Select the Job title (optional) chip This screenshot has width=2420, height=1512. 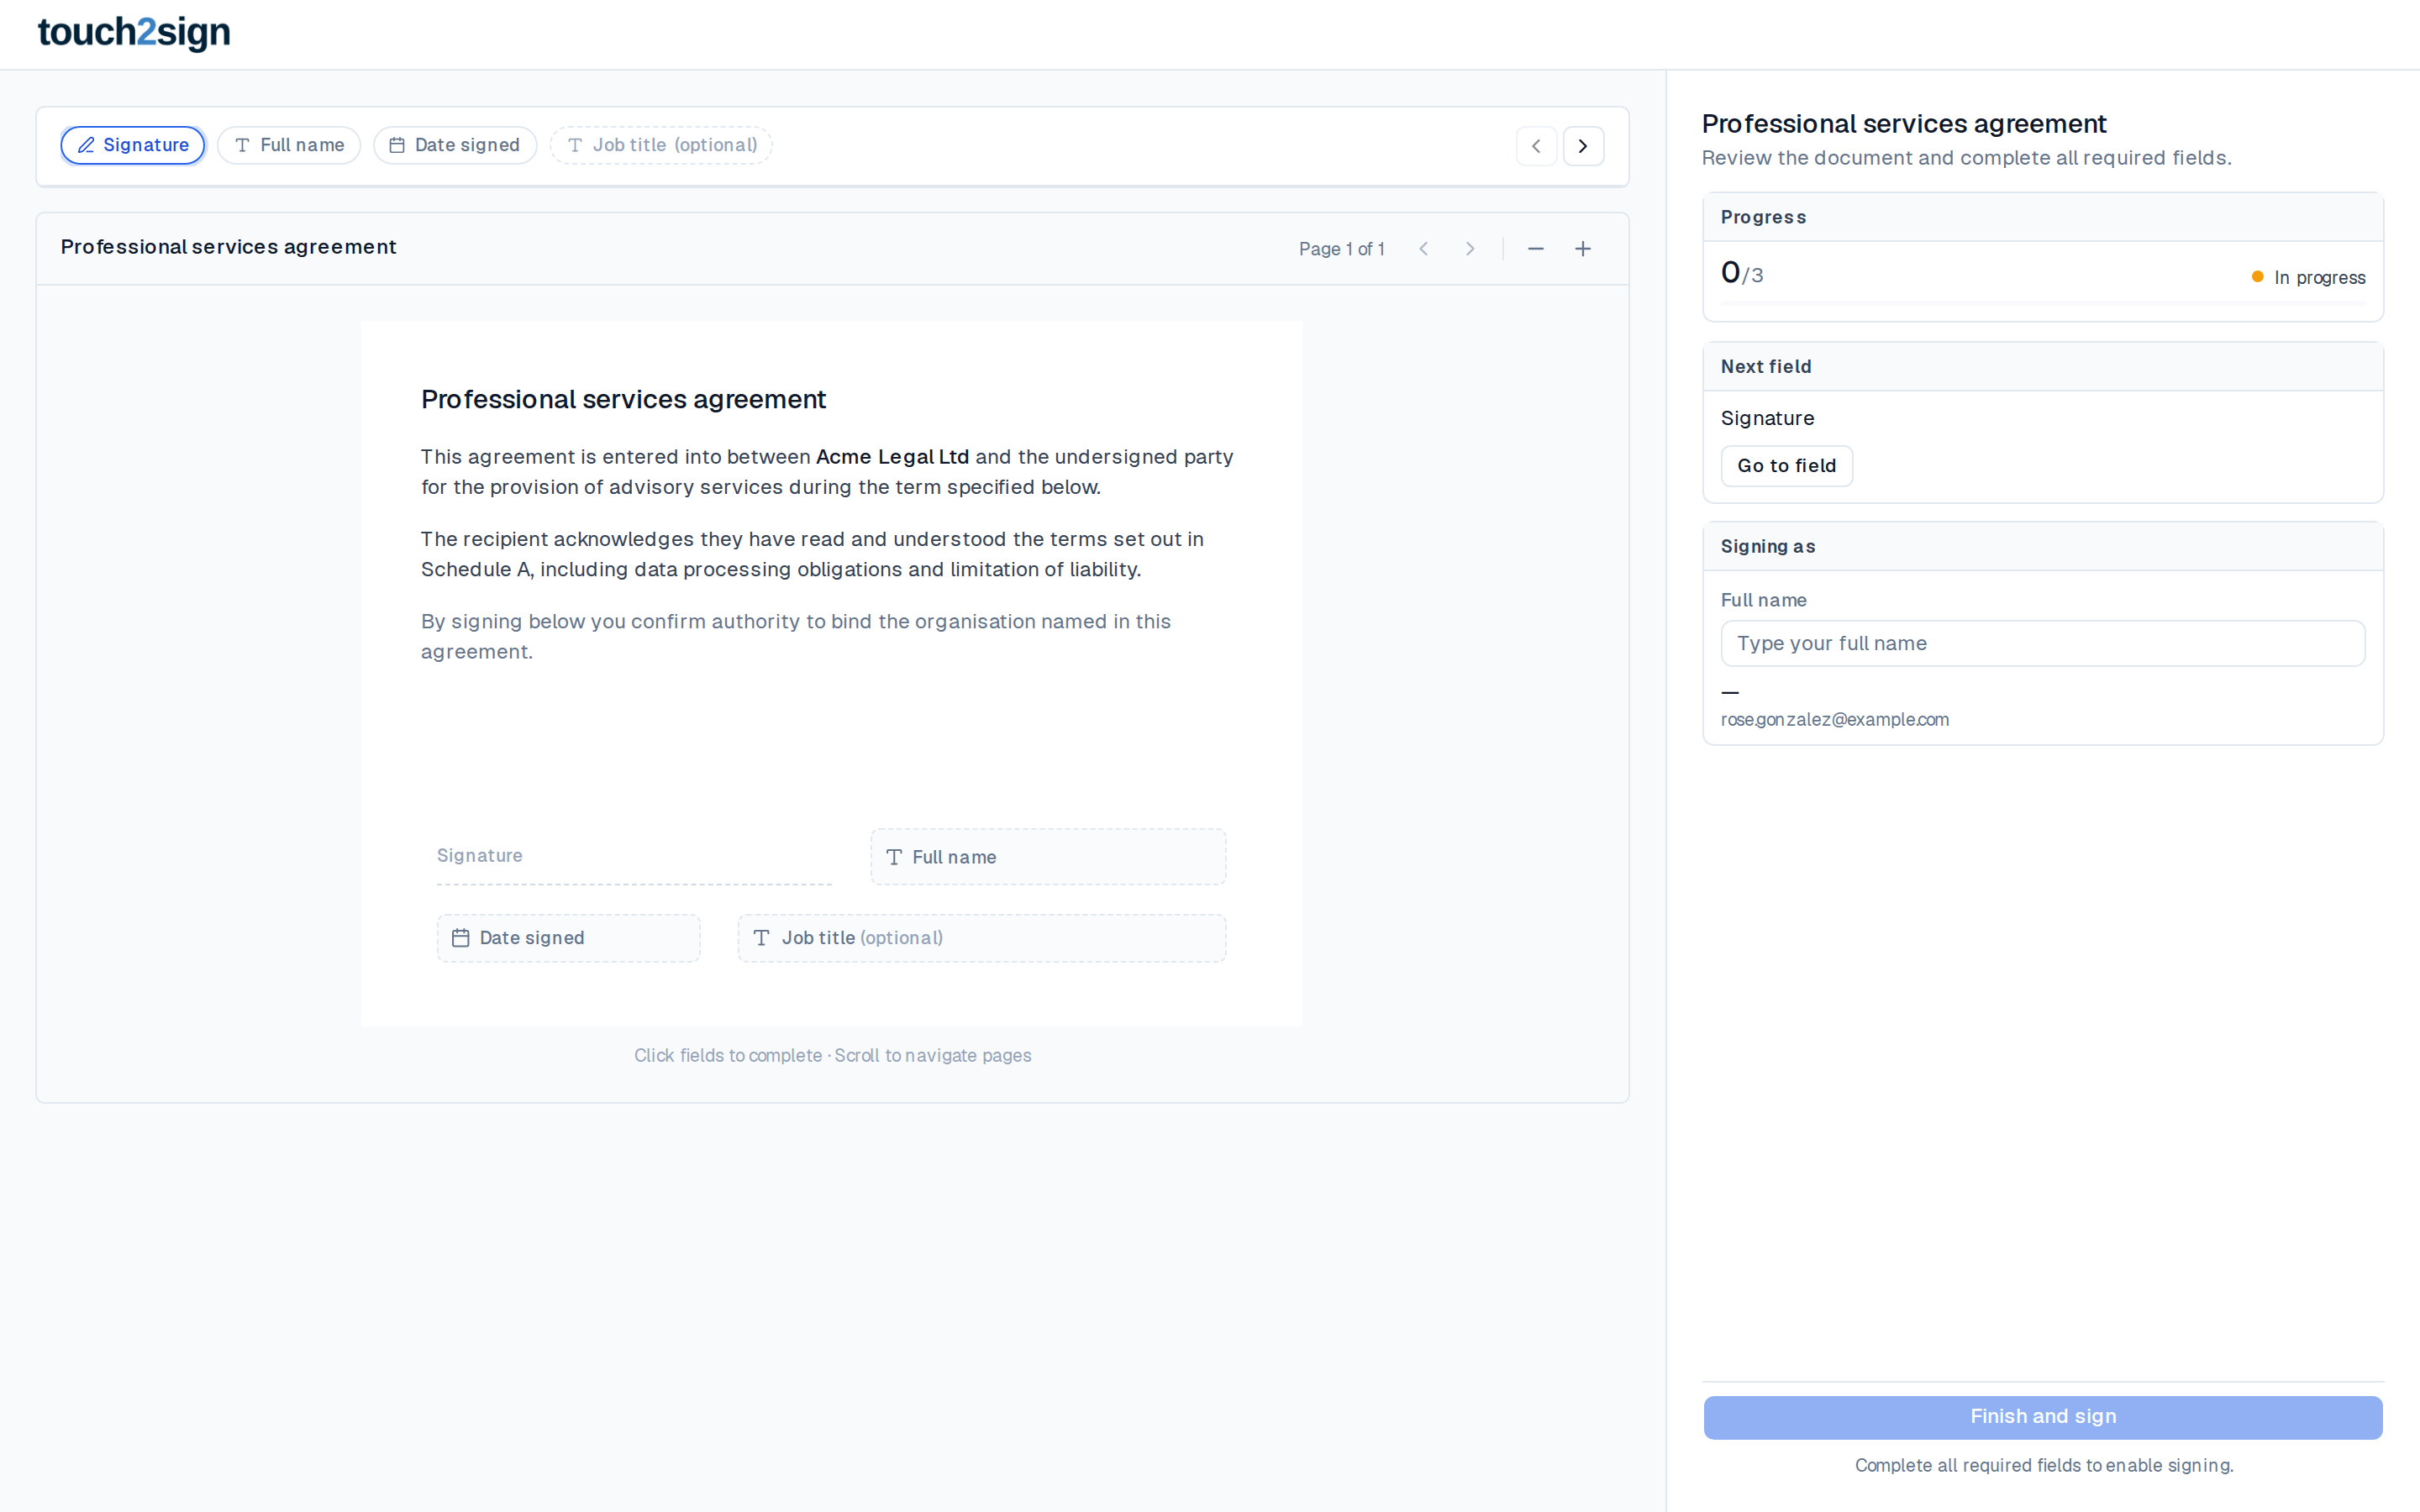click(661, 145)
